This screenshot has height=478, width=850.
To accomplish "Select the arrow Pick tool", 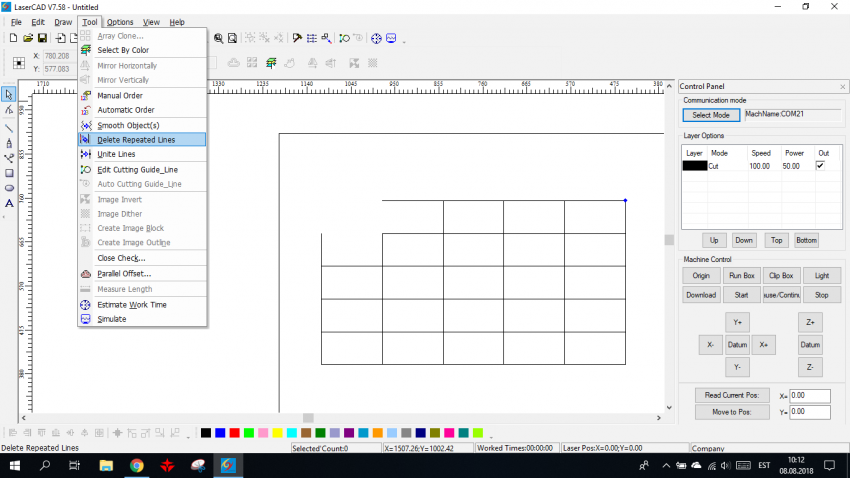I will click(9, 94).
